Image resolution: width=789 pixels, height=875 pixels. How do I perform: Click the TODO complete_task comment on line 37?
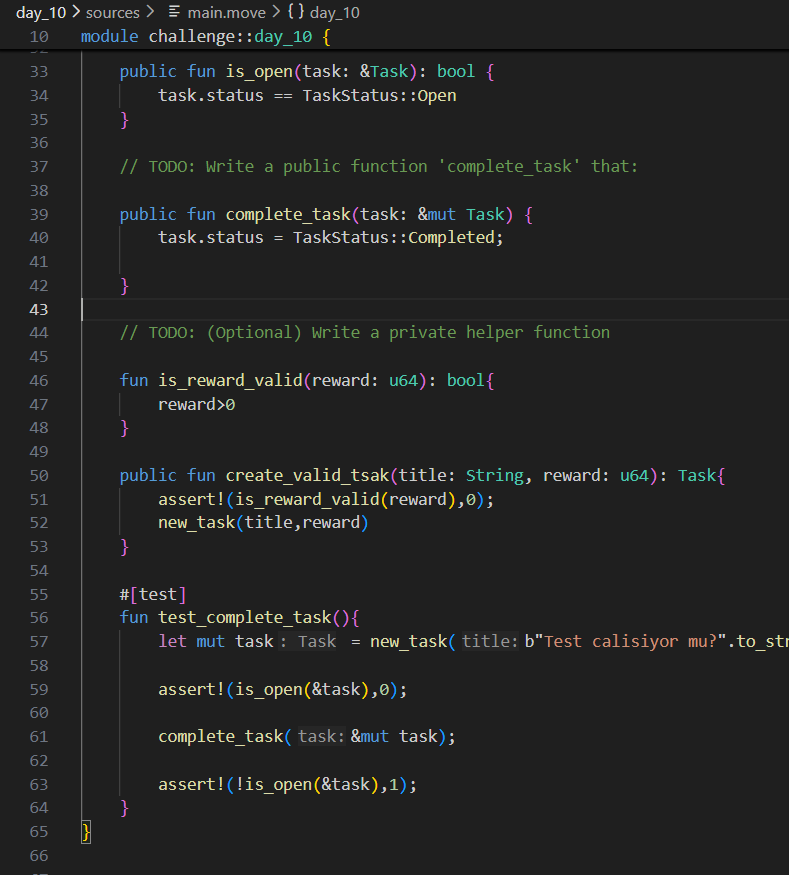pos(378,167)
